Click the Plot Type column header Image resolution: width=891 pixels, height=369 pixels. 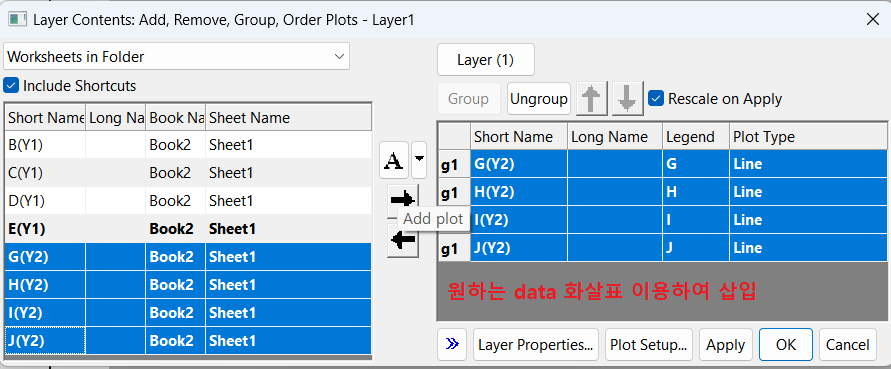(x=808, y=137)
